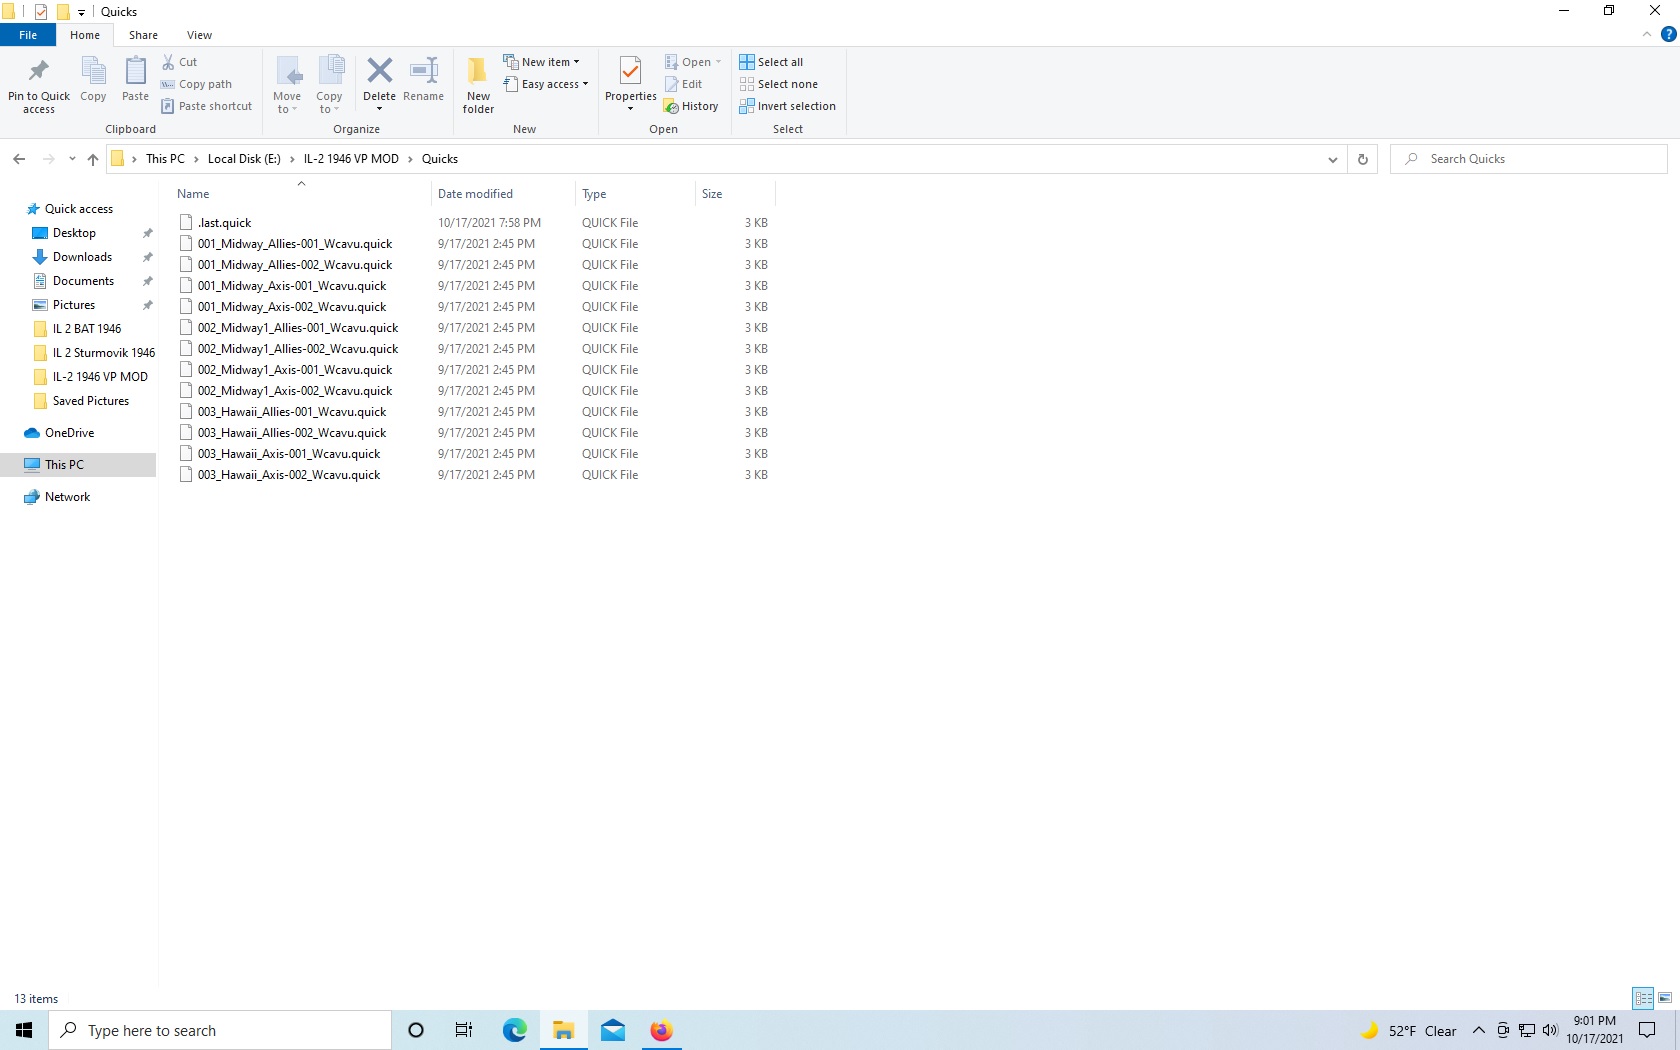This screenshot has height=1050, width=1680.
Task: Click Invert selection
Action: [787, 106]
